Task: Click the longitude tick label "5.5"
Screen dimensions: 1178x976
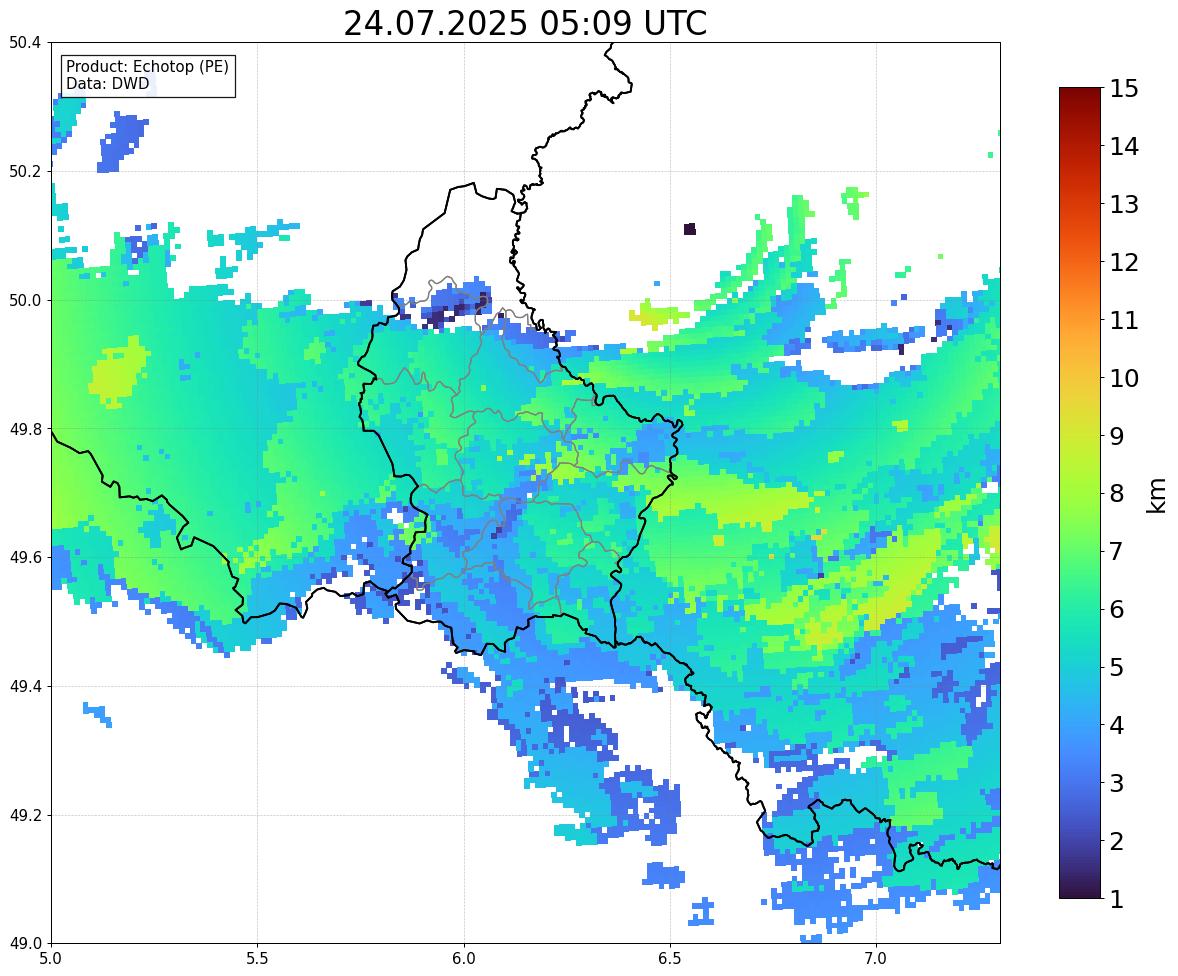Action: (x=257, y=959)
